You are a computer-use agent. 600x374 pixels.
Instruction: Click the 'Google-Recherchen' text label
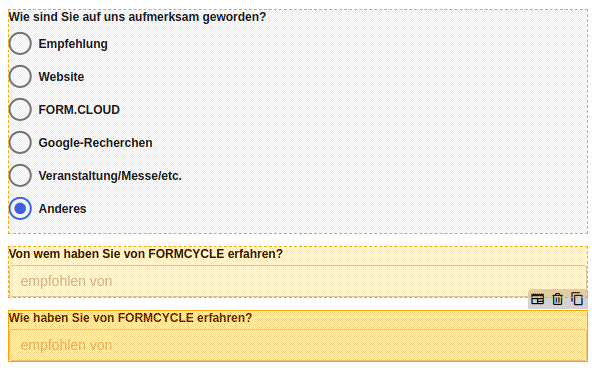click(96, 143)
